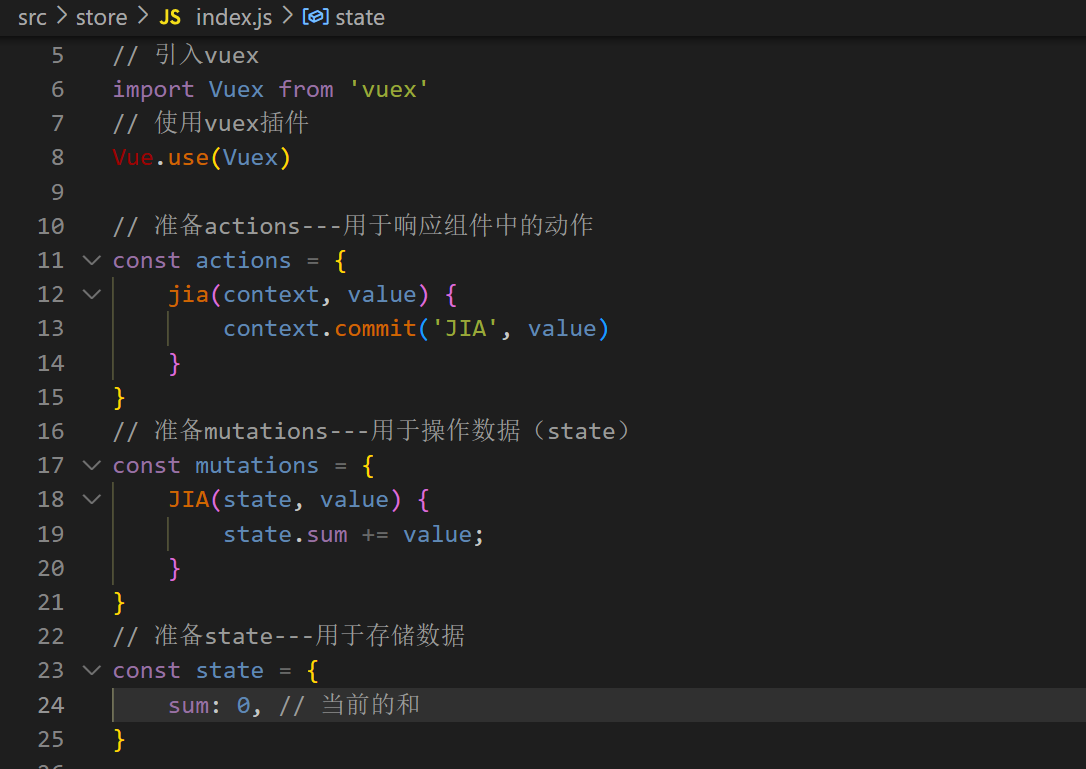Click 'Vue' identifier on line 8
Screen dimensions: 1086x769
coord(133,158)
